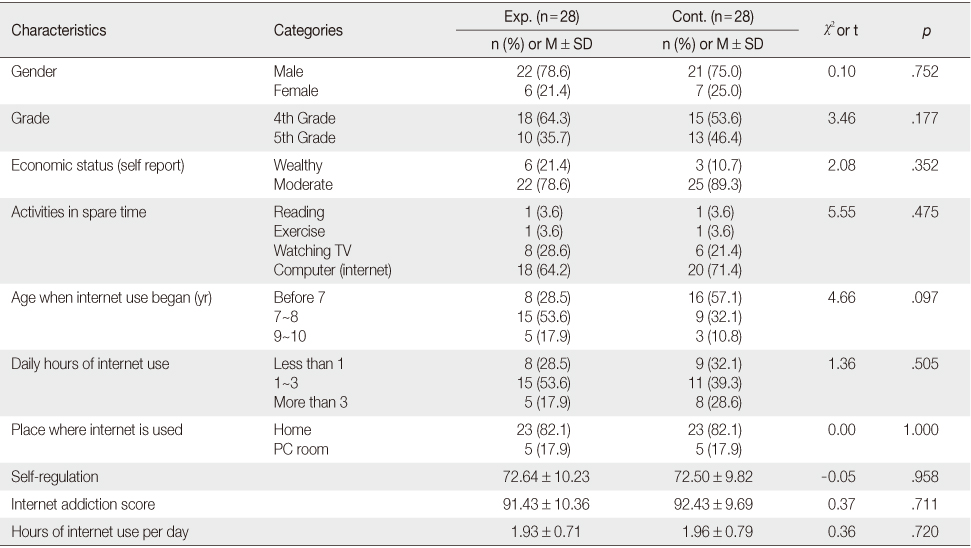
Task: Select the Before 7 category cell
Action: pyautogui.click(x=299, y=298)
